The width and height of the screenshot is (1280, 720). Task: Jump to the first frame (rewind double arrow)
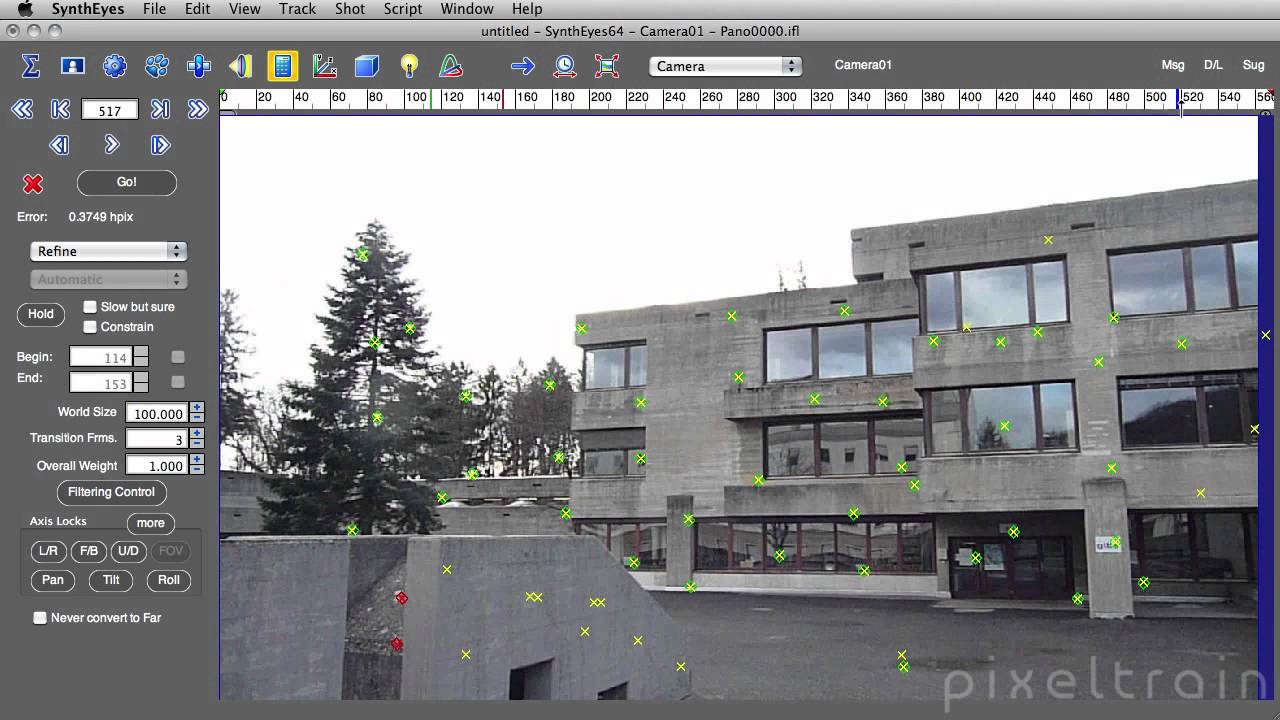pos(22,110)
